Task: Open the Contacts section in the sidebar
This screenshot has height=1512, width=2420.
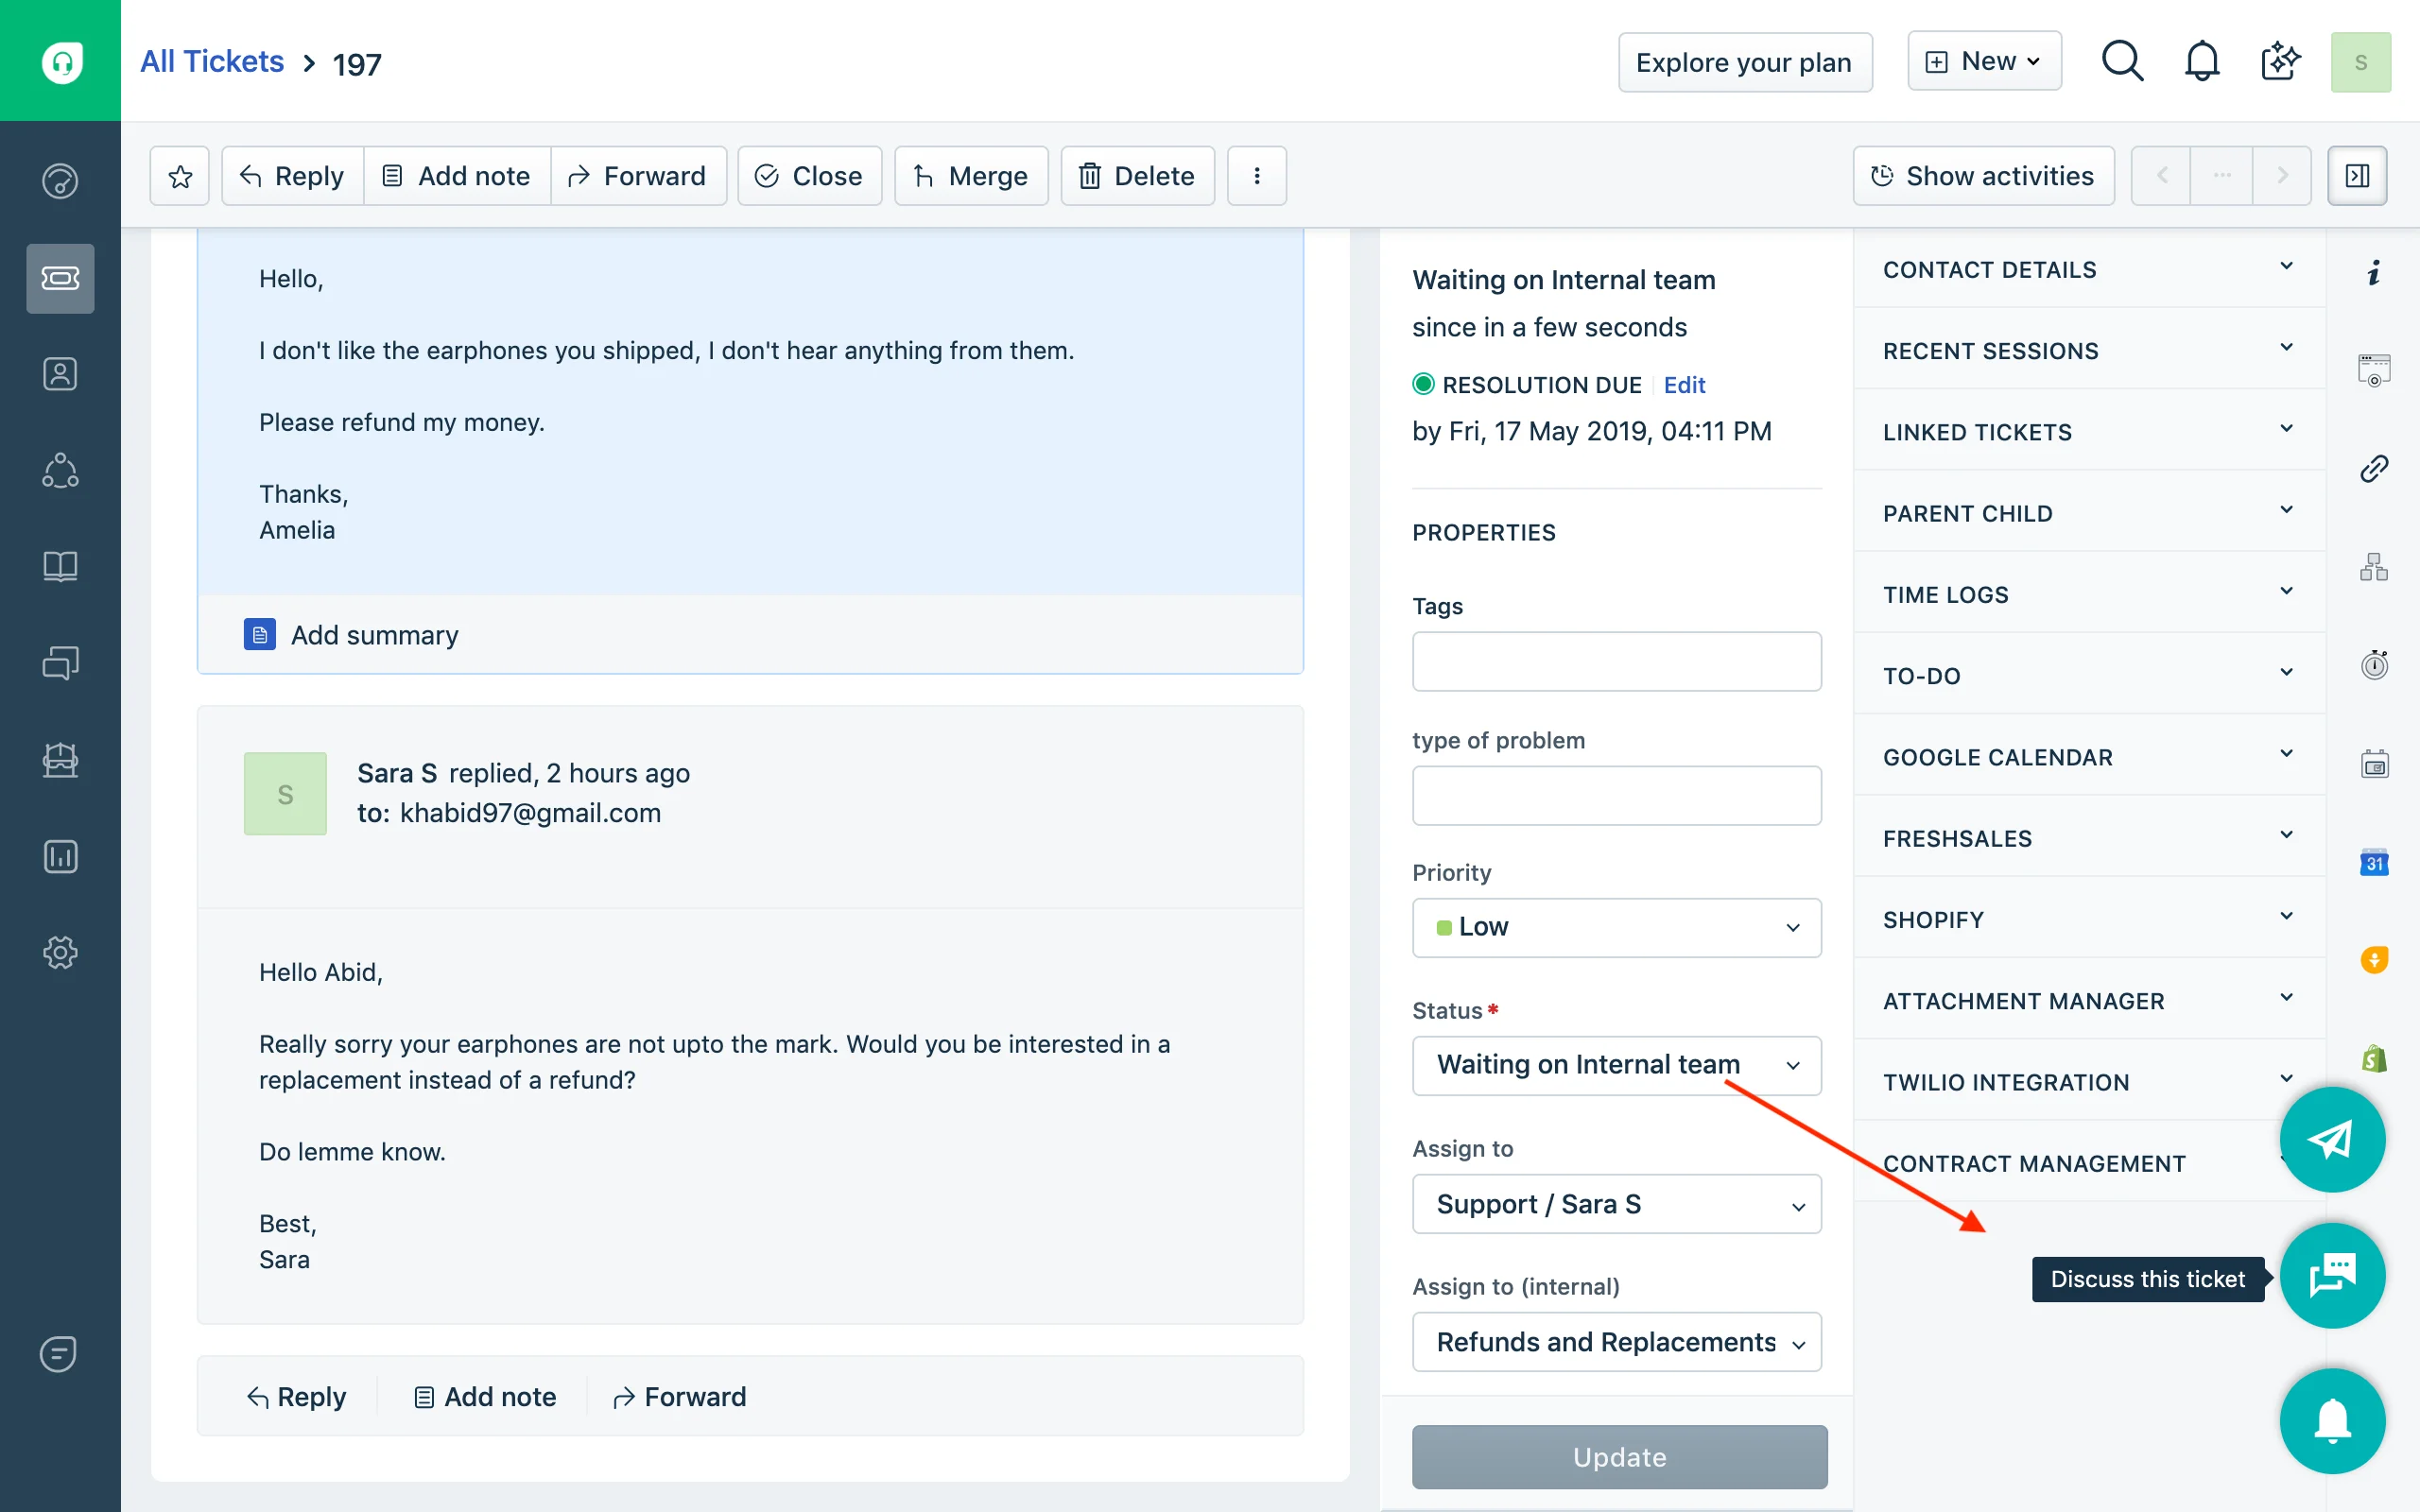Action: click(x=60, y=373)
